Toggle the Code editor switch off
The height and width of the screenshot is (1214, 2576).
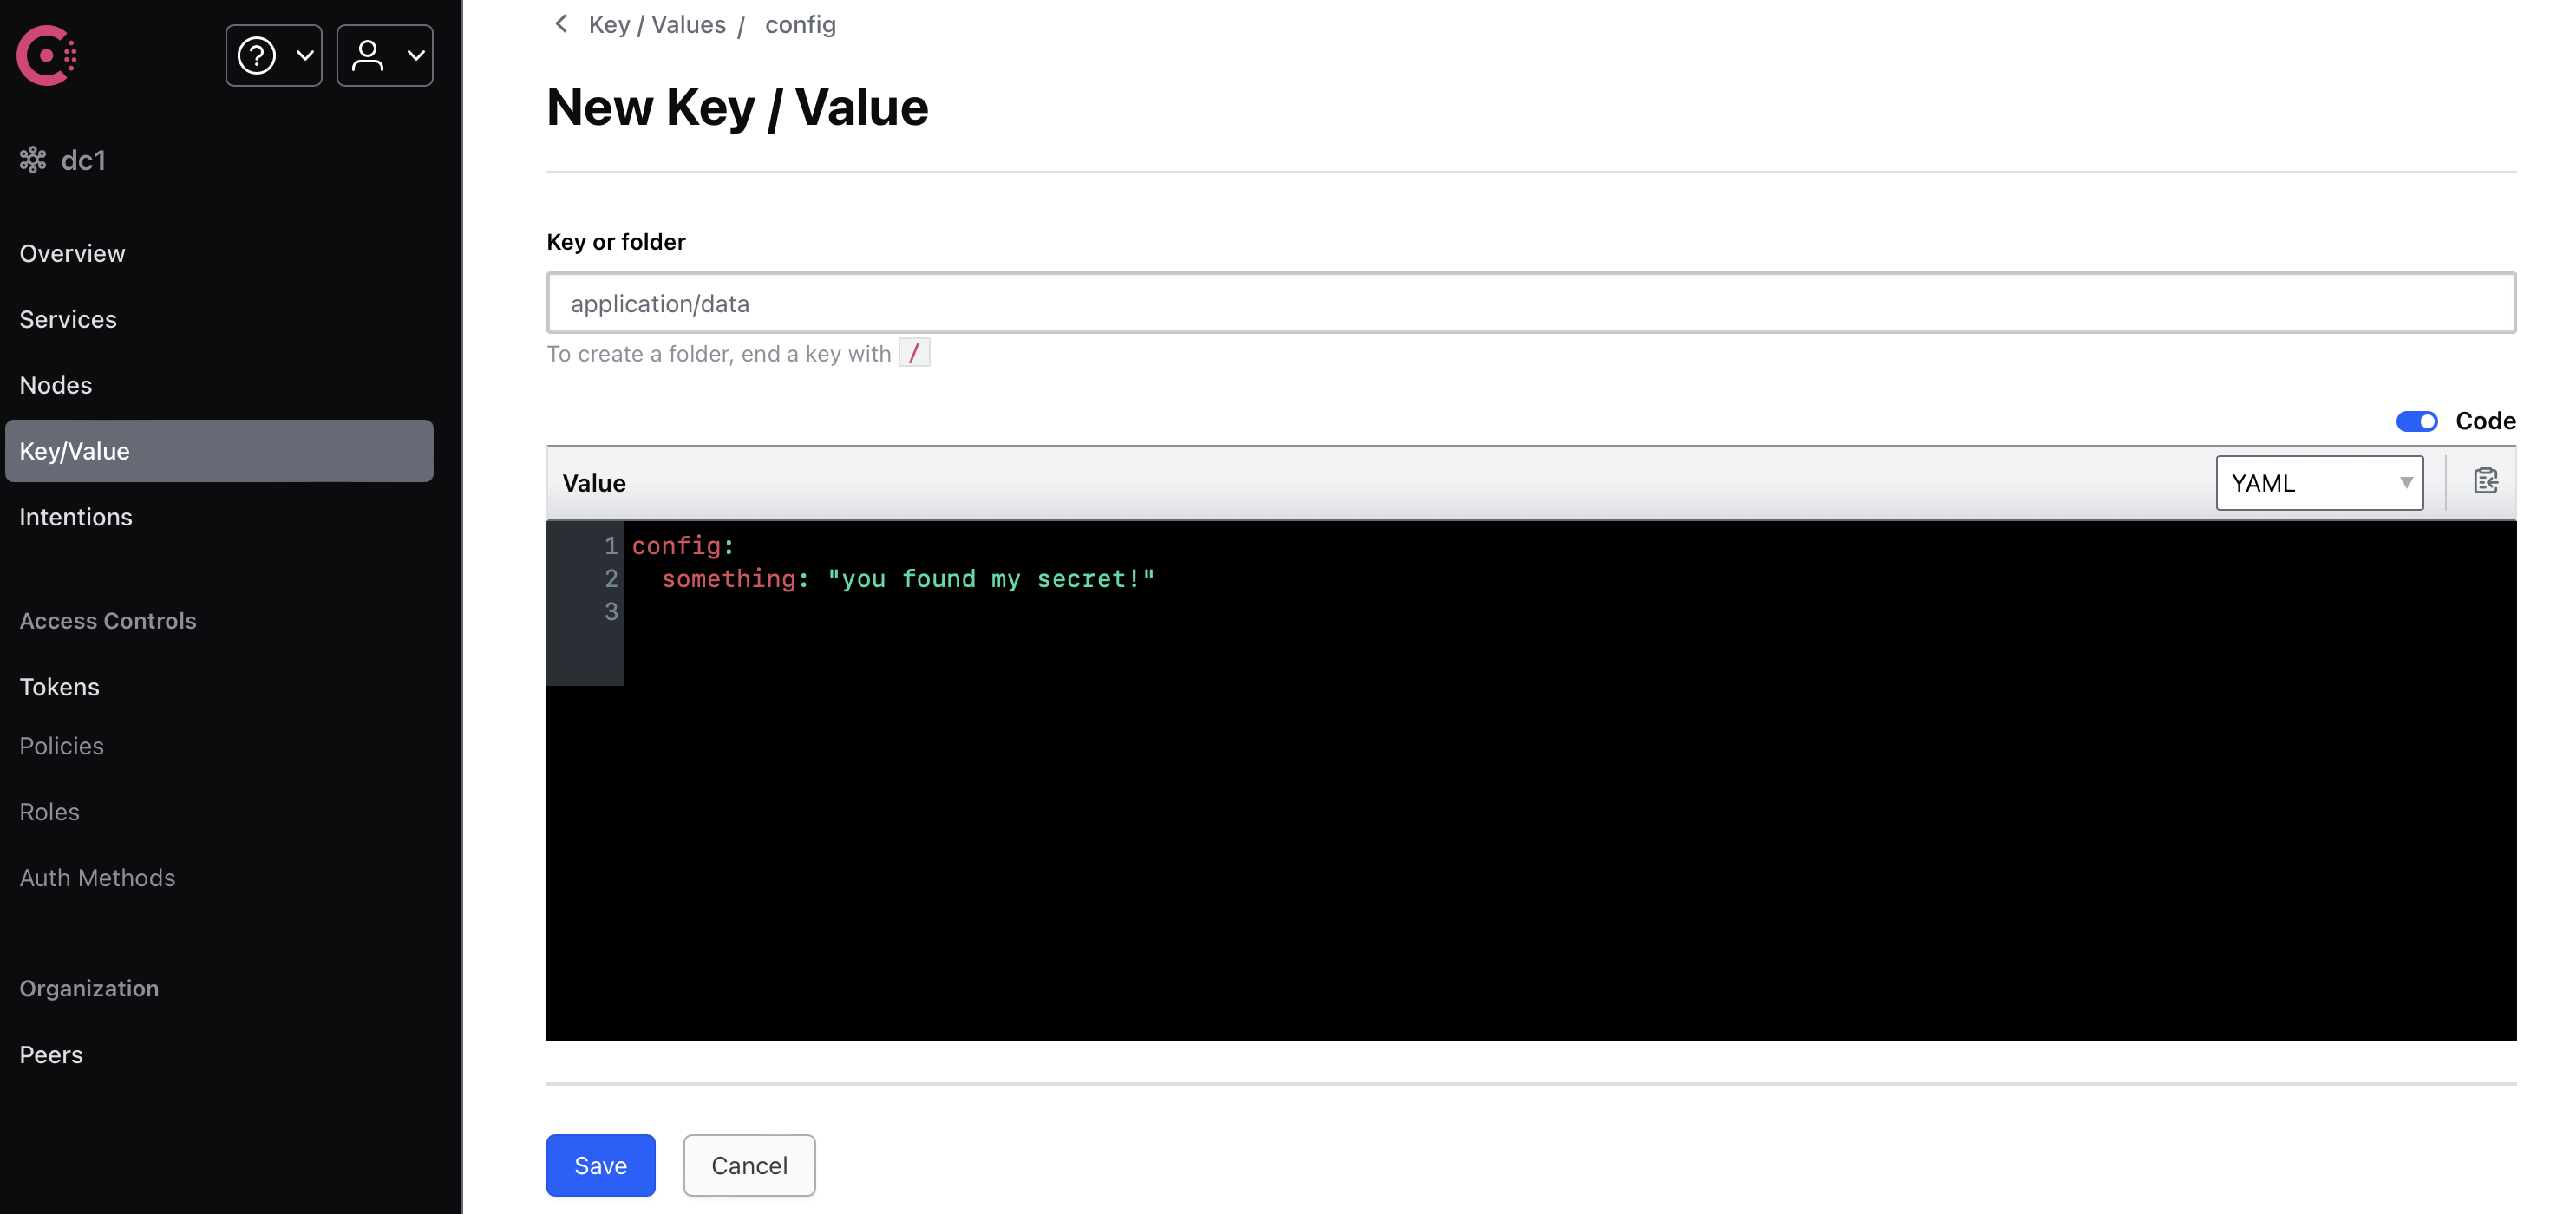2416,421
